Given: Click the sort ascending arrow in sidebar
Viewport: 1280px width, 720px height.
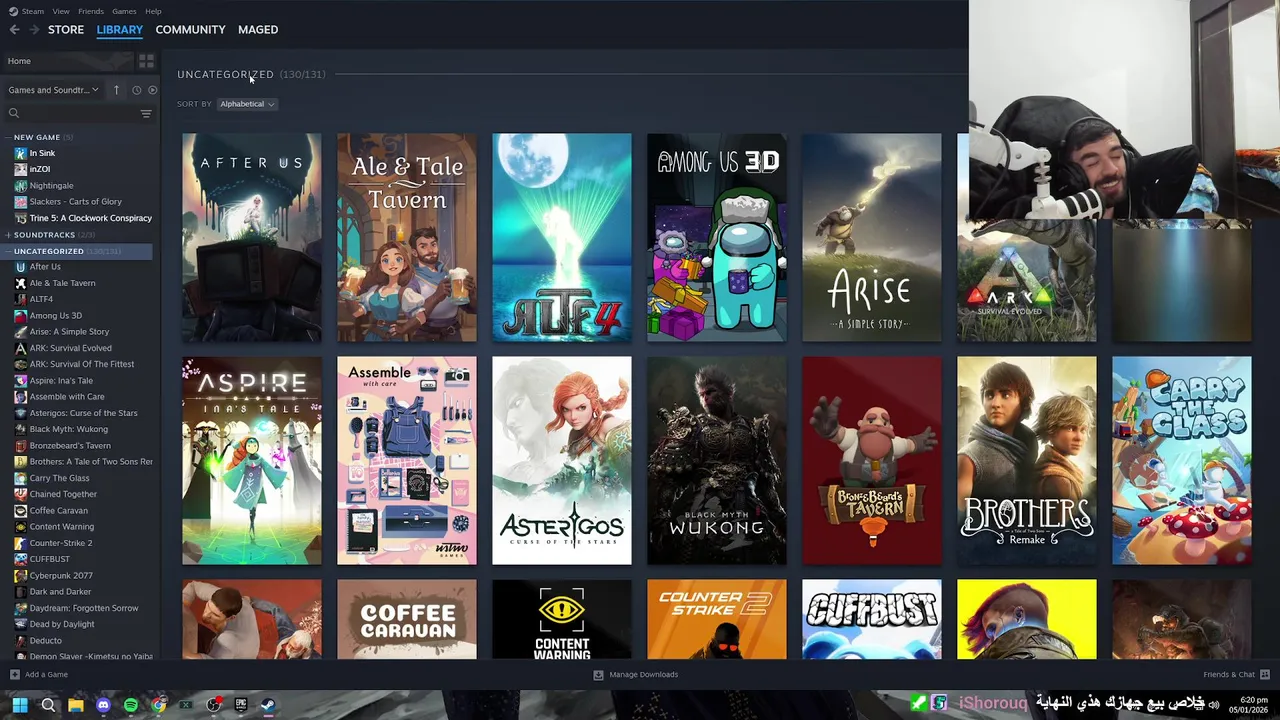Looking at the screenshot, I should 116,90.
